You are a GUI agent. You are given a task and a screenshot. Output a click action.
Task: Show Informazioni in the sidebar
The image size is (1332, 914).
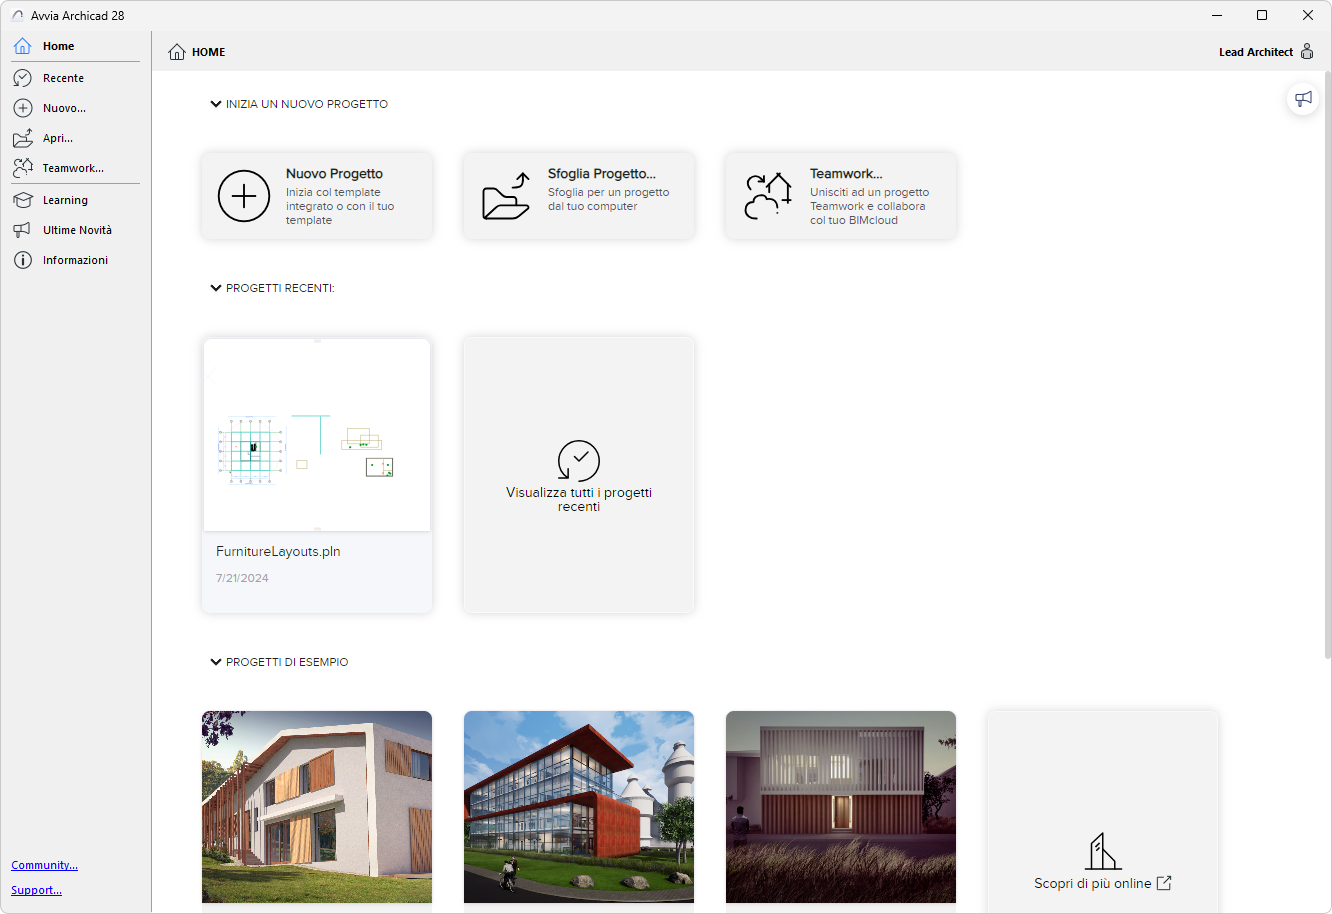pos(76,260)
